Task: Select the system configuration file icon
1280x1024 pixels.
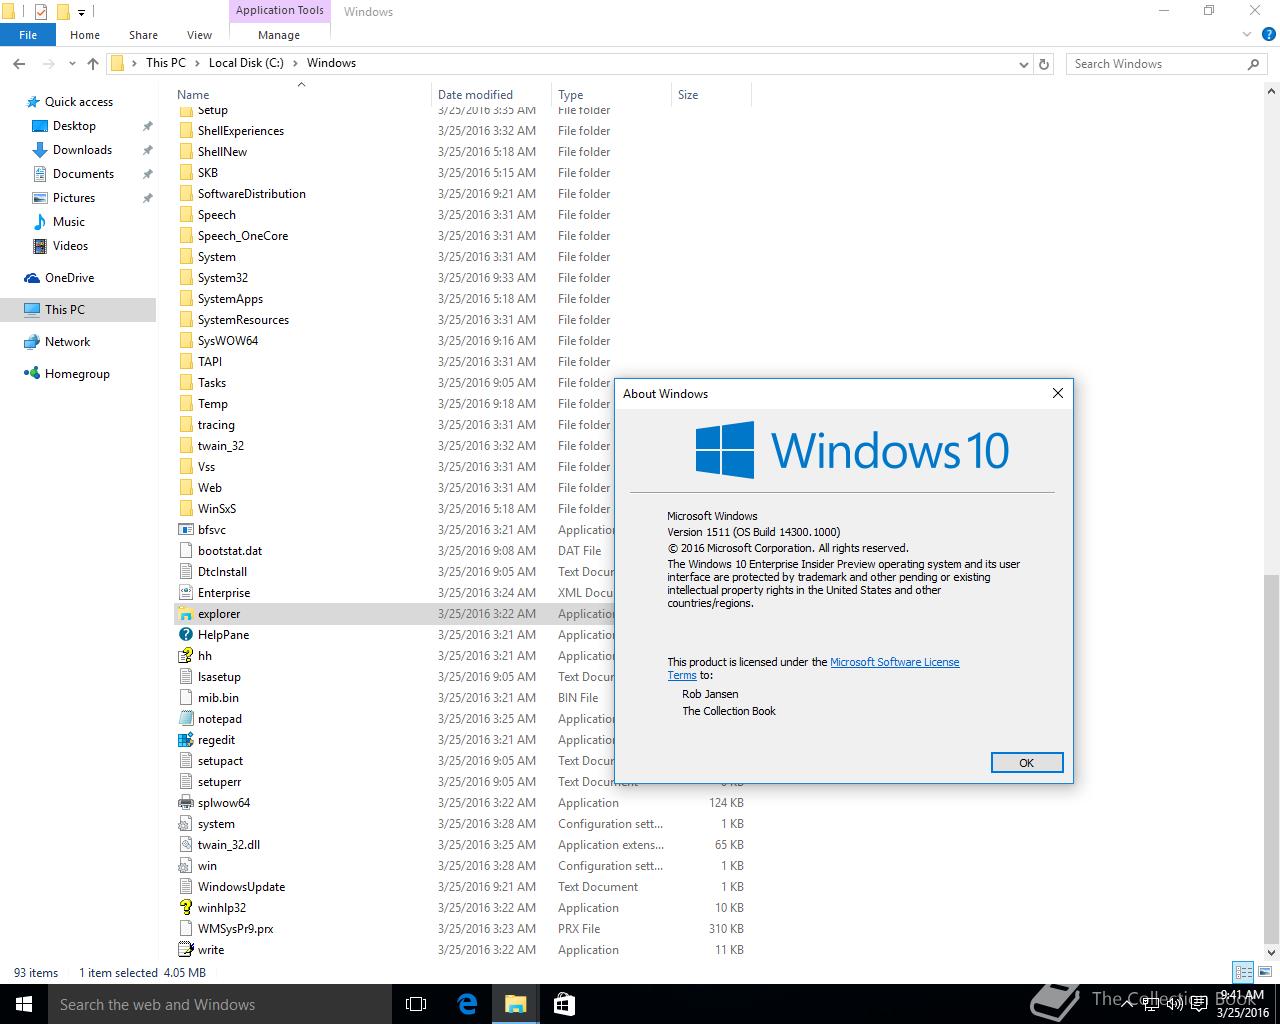Action: 185,824
